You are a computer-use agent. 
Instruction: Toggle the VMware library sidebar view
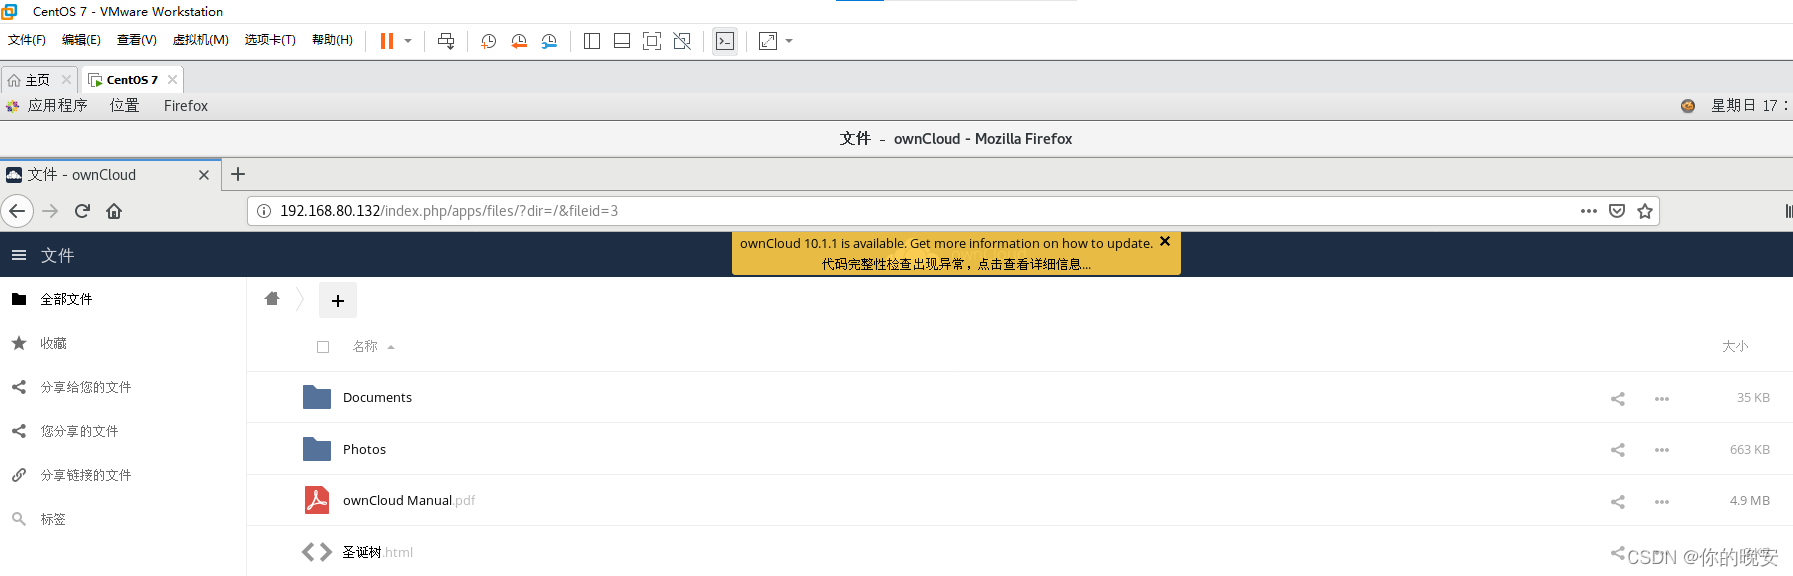pyautogui.click(x=592, y=41)
